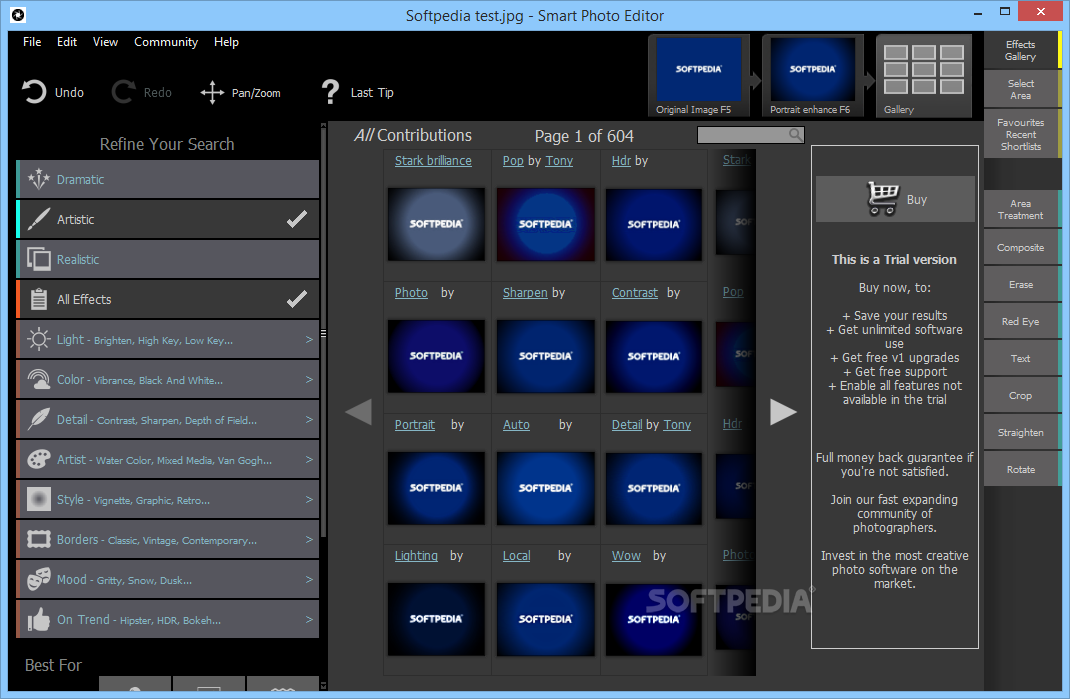Click the Style vignette icon
1070x699 pixels.
tap(39, 499)
